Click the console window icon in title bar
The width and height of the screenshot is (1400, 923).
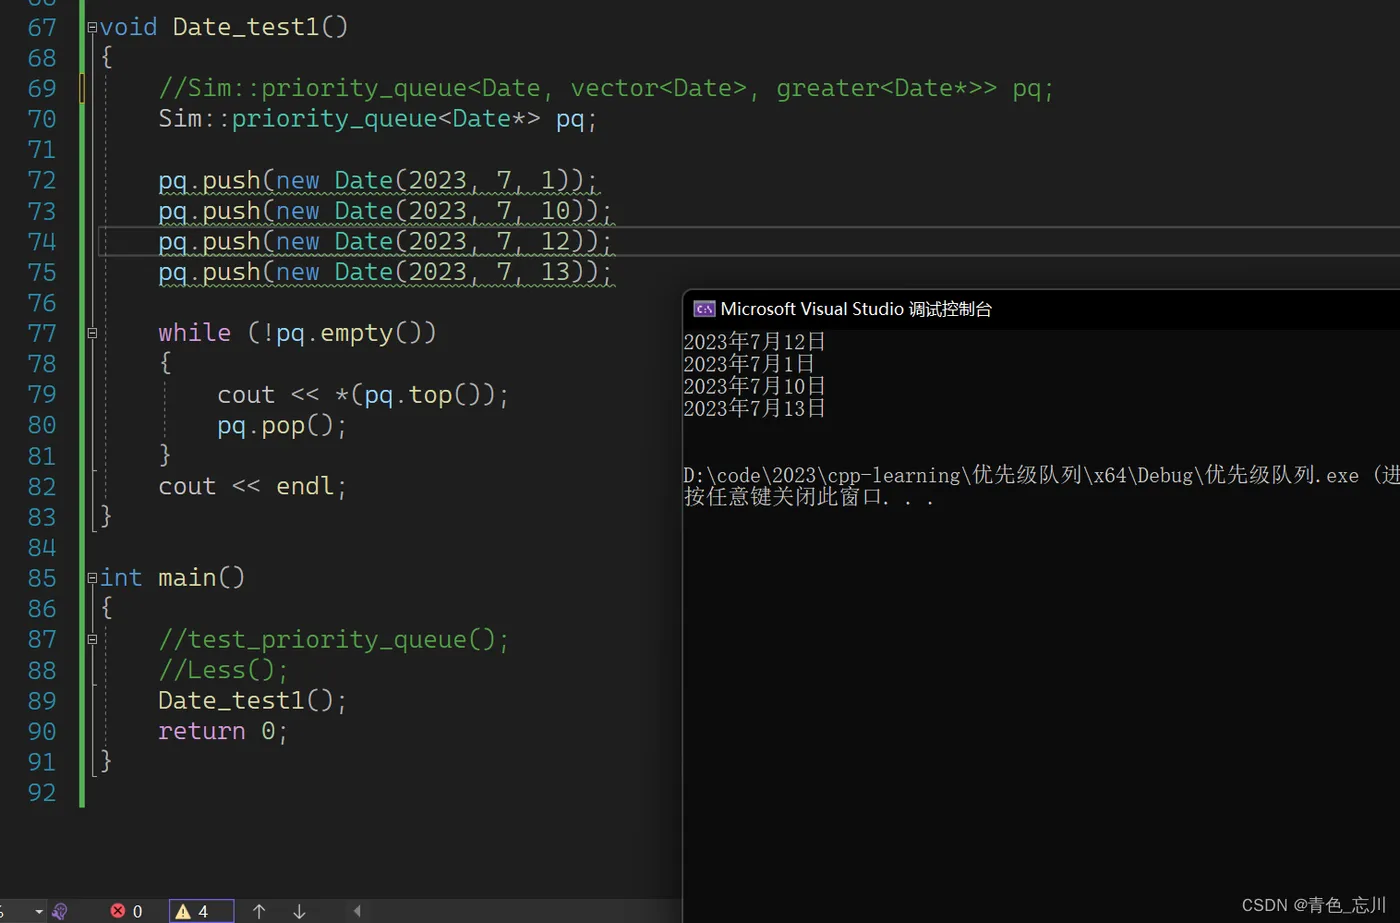click(704, 309)
